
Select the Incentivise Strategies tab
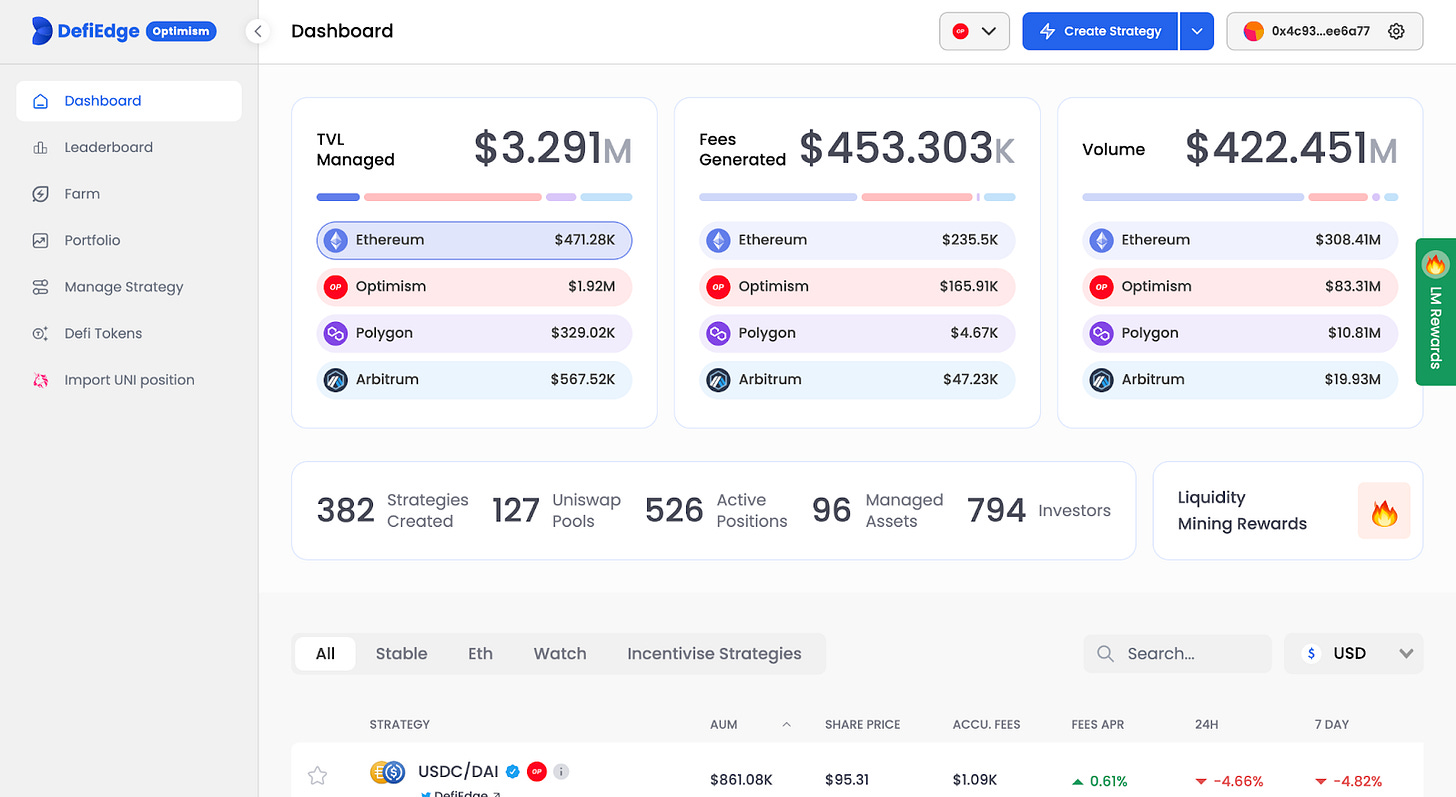point(714,654)
